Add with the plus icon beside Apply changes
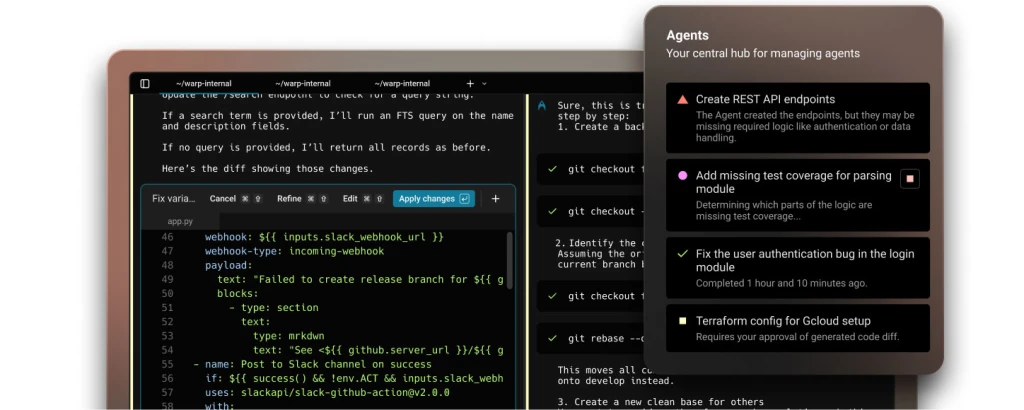This screenshot has height=410, width=1024. (x=495, y=198)
